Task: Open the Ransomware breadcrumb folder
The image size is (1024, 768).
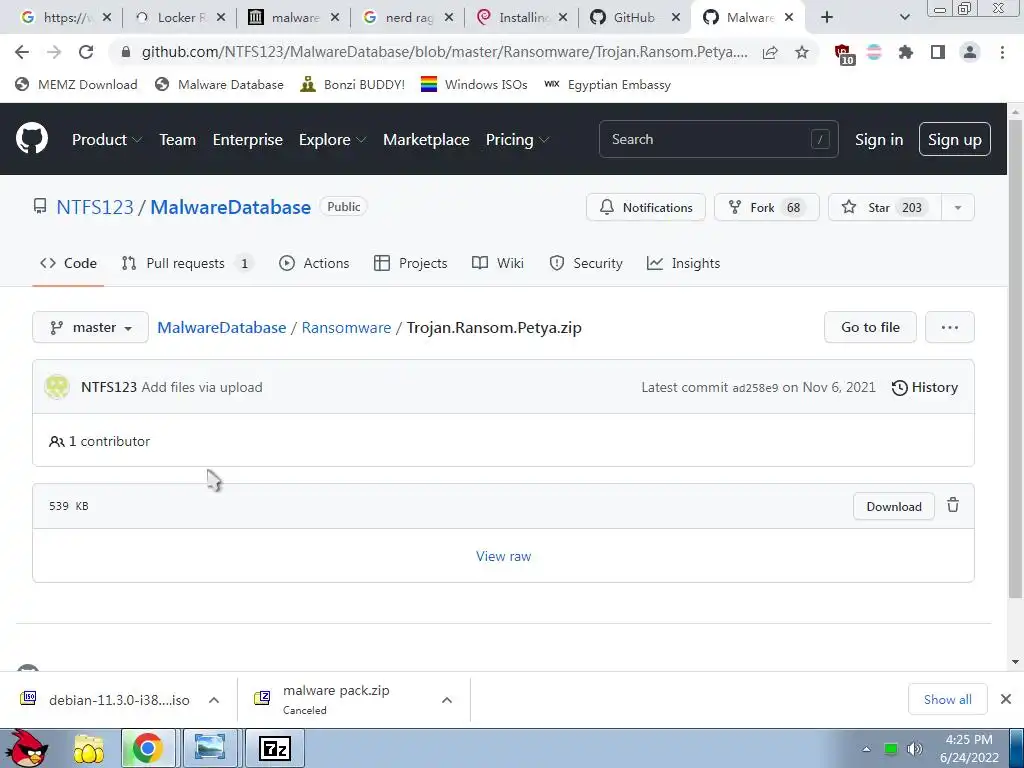Action: coord(346,327)
